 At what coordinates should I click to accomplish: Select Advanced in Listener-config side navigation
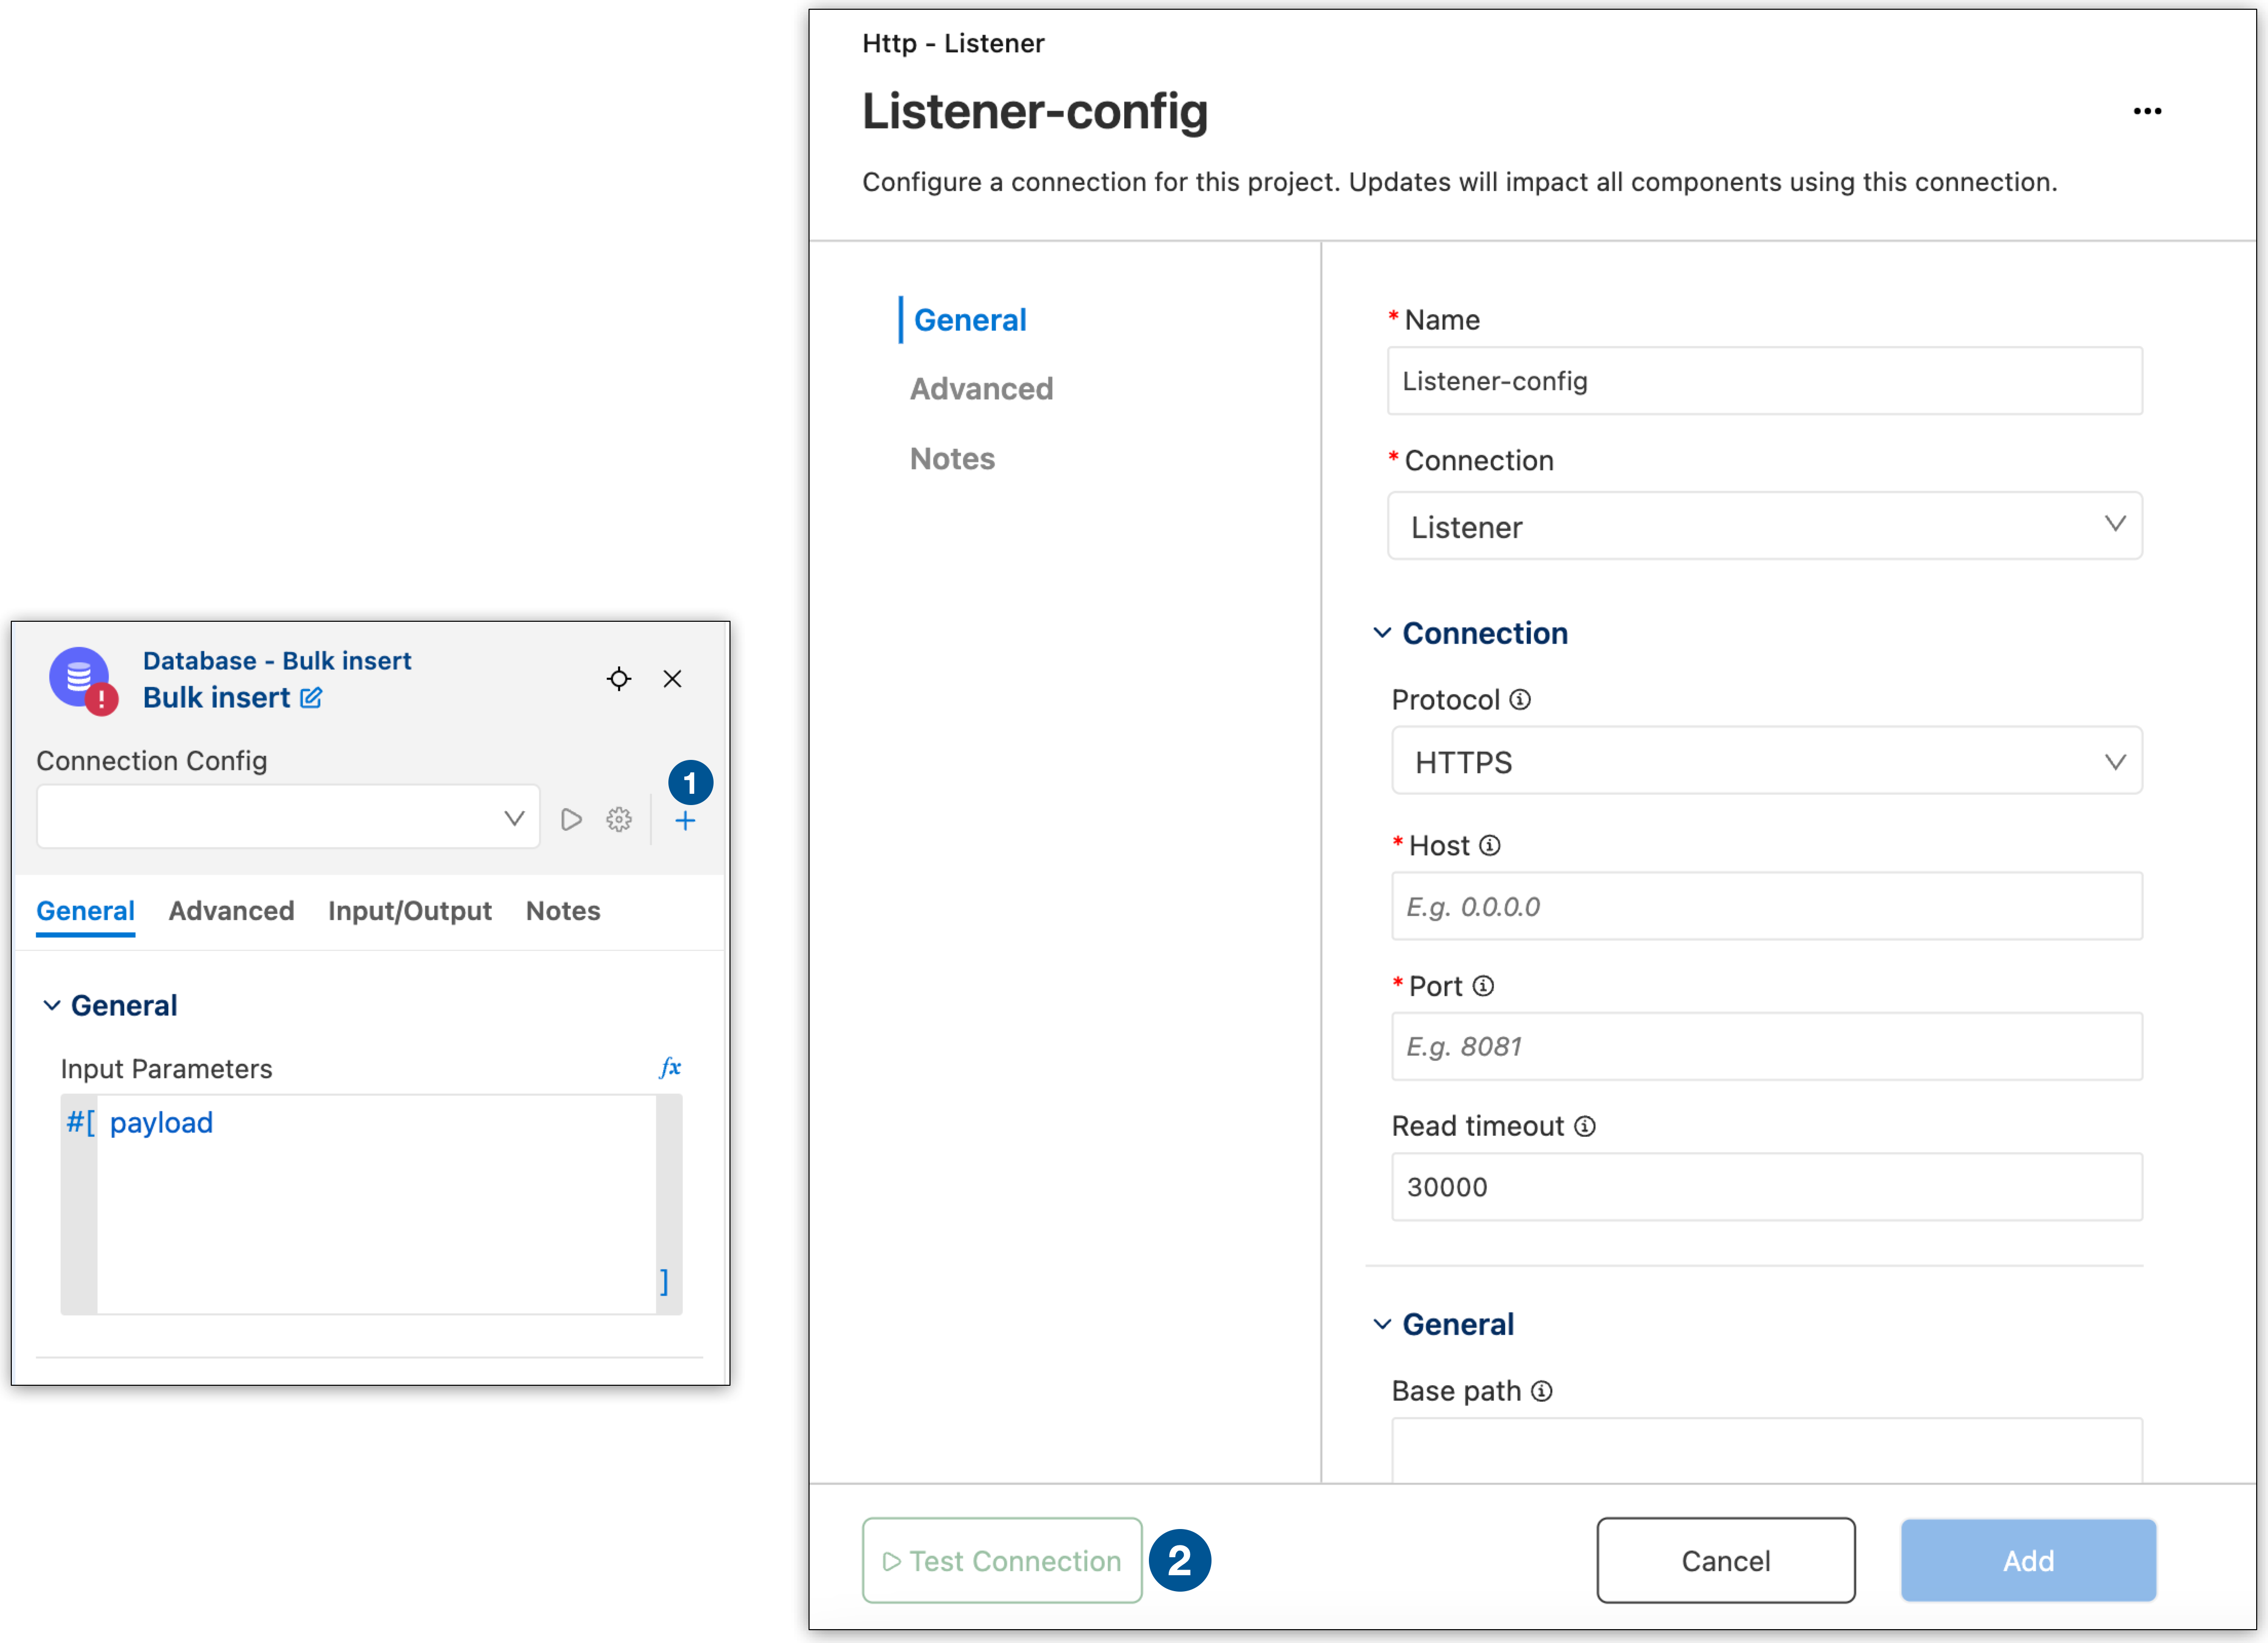(981, 389)
